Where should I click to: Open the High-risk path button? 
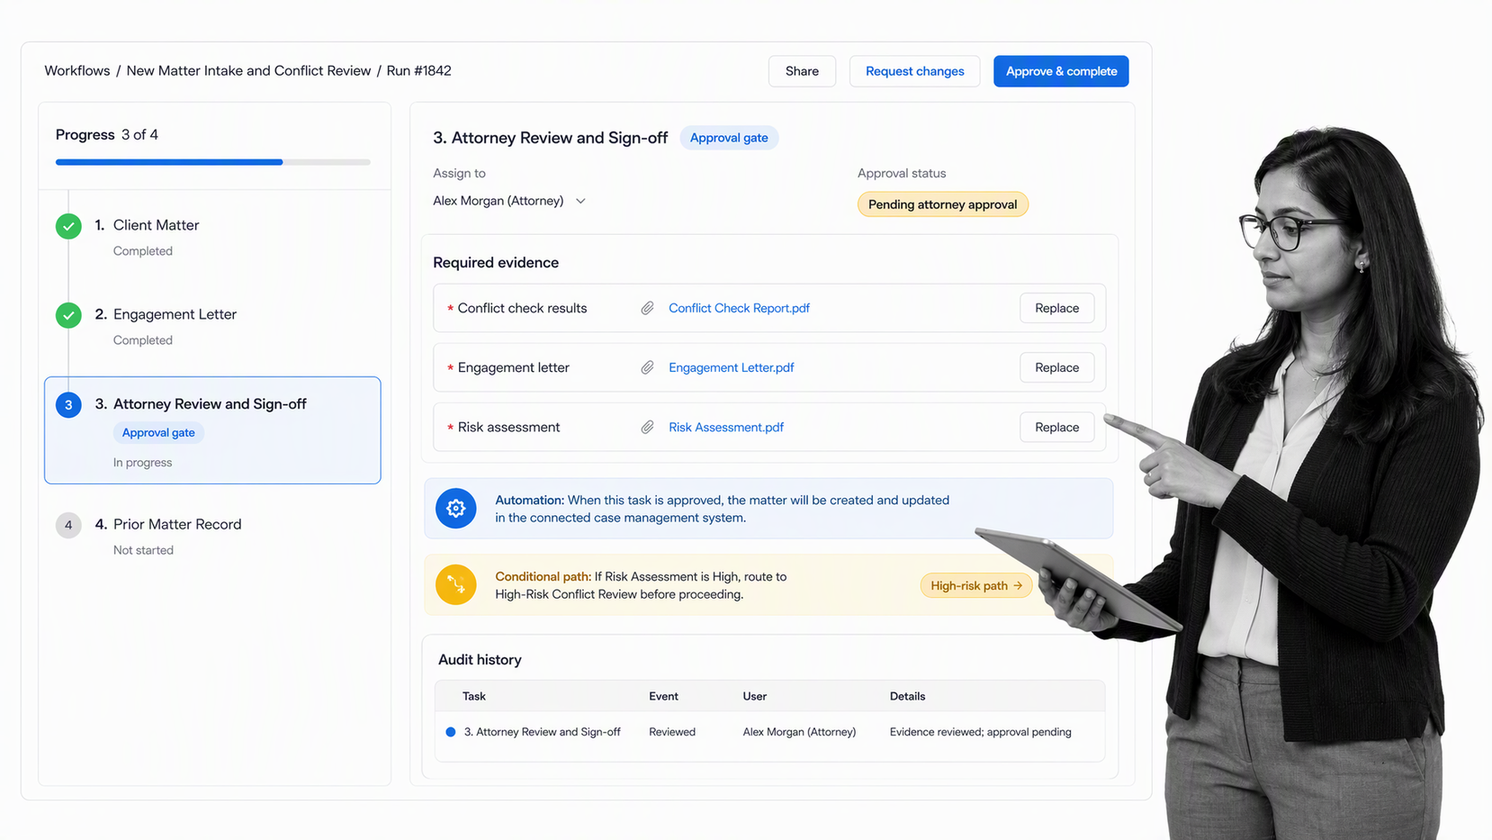pos(976,585)
